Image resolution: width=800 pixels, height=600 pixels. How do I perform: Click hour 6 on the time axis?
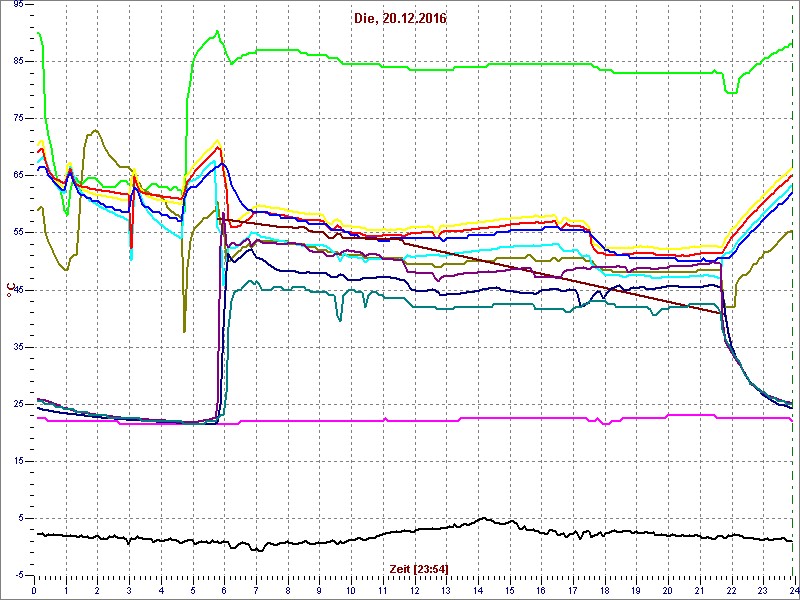pos(224,590)
